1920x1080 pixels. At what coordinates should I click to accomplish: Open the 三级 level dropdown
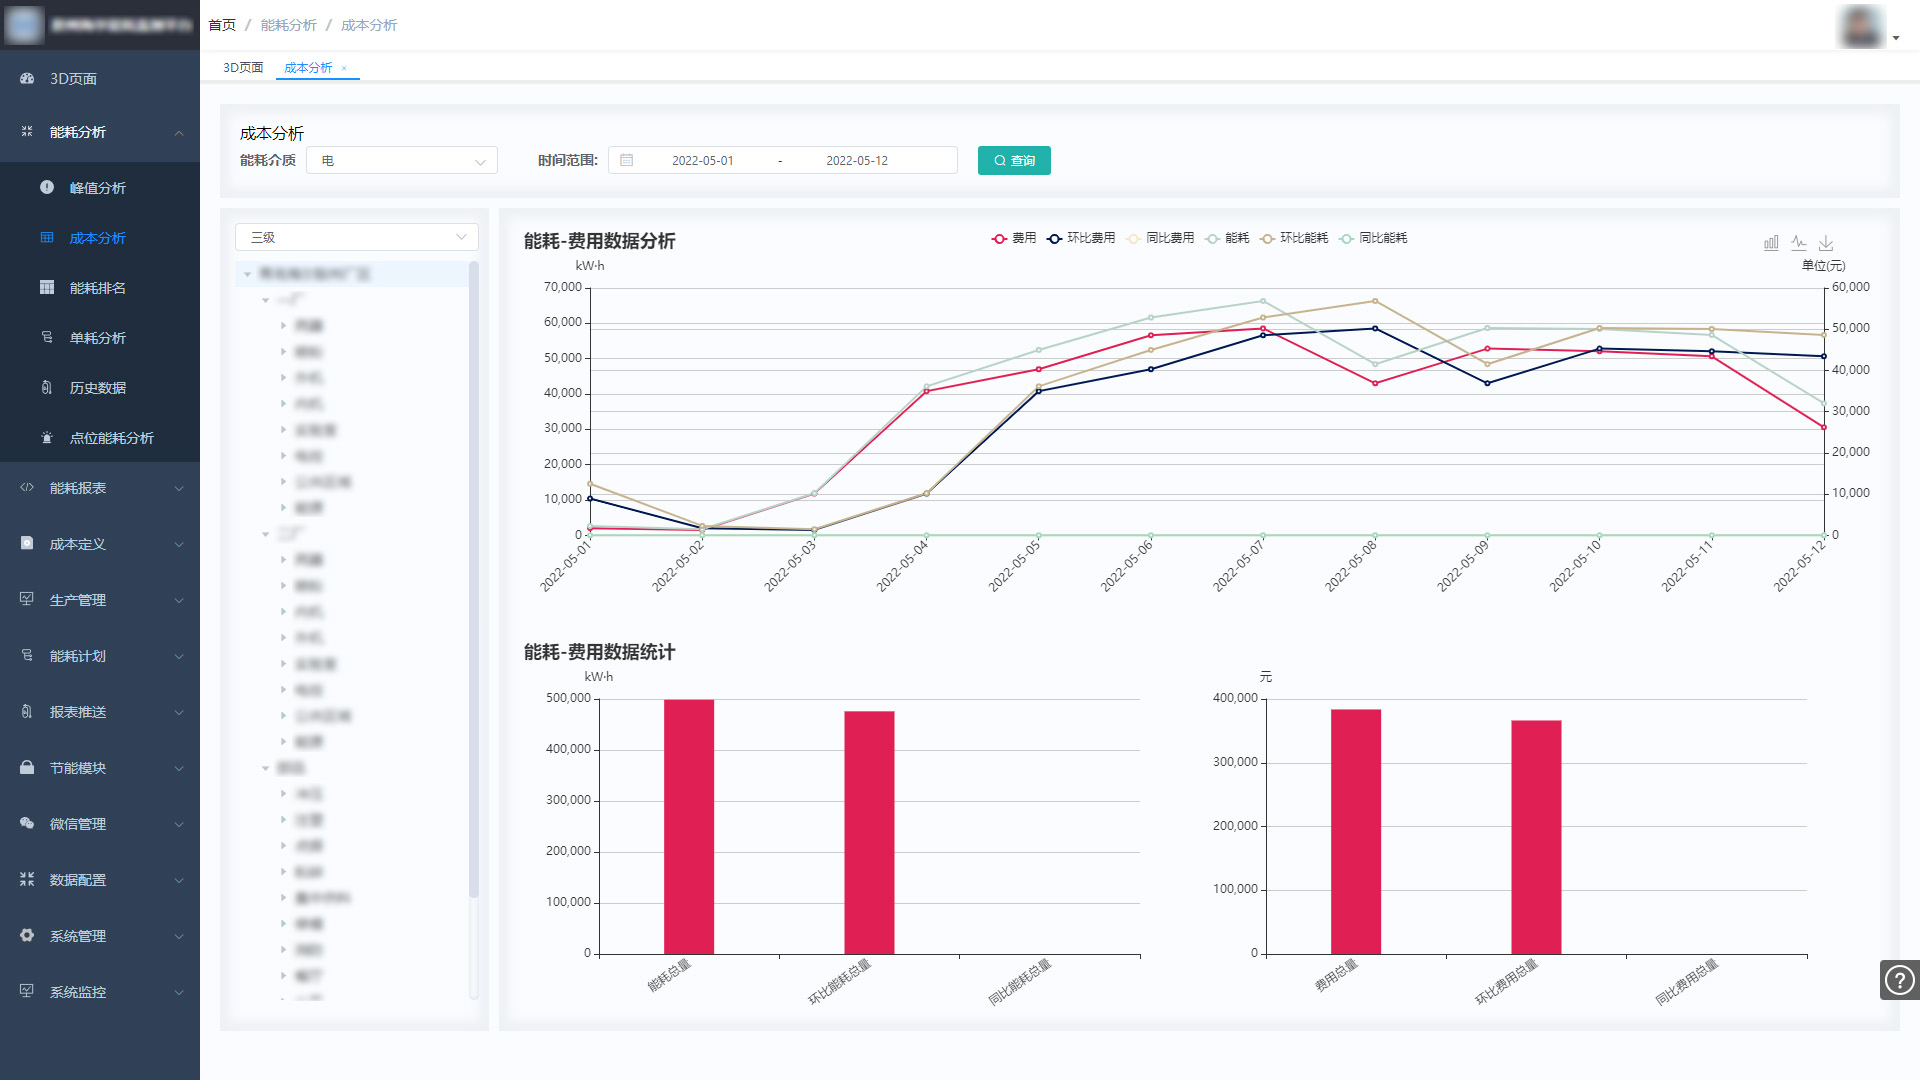(x=356, y=237)
